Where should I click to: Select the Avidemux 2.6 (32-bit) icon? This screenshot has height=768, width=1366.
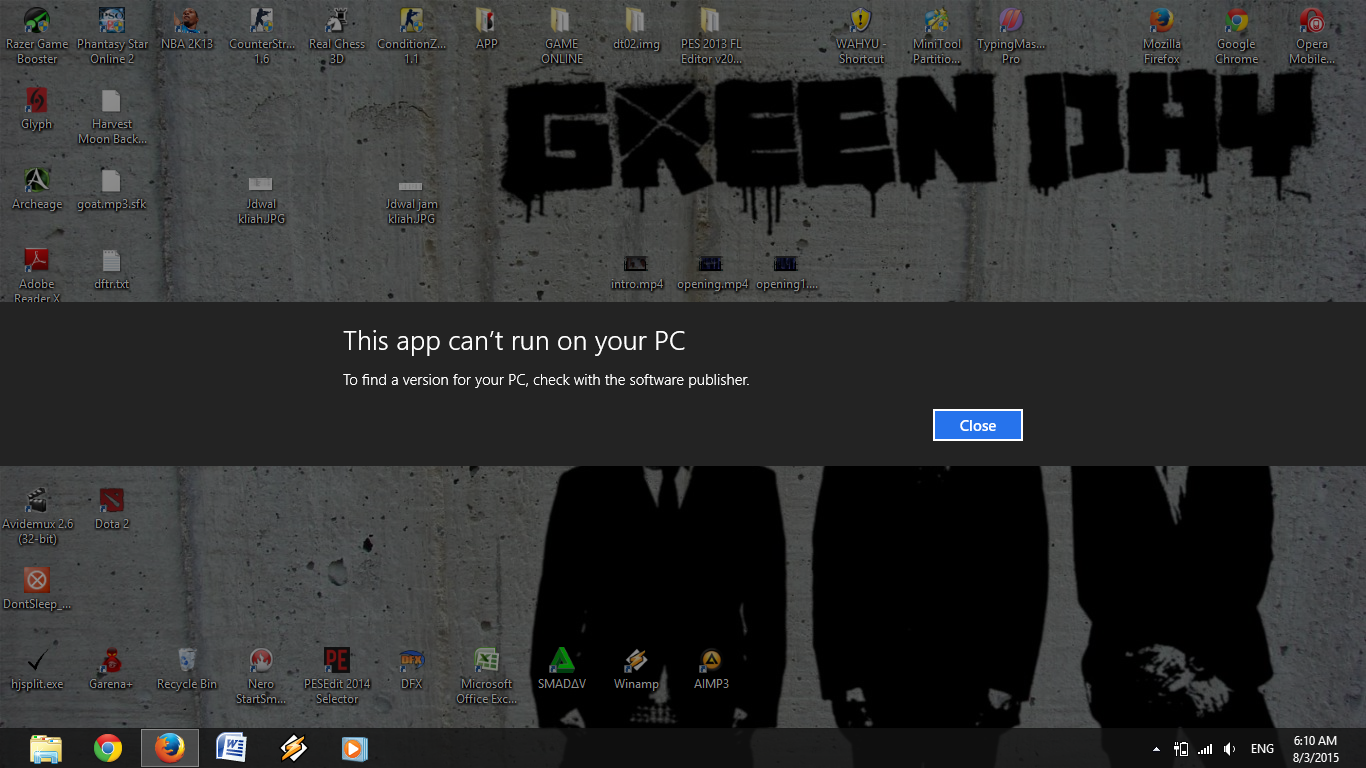[x=37, y=516]
